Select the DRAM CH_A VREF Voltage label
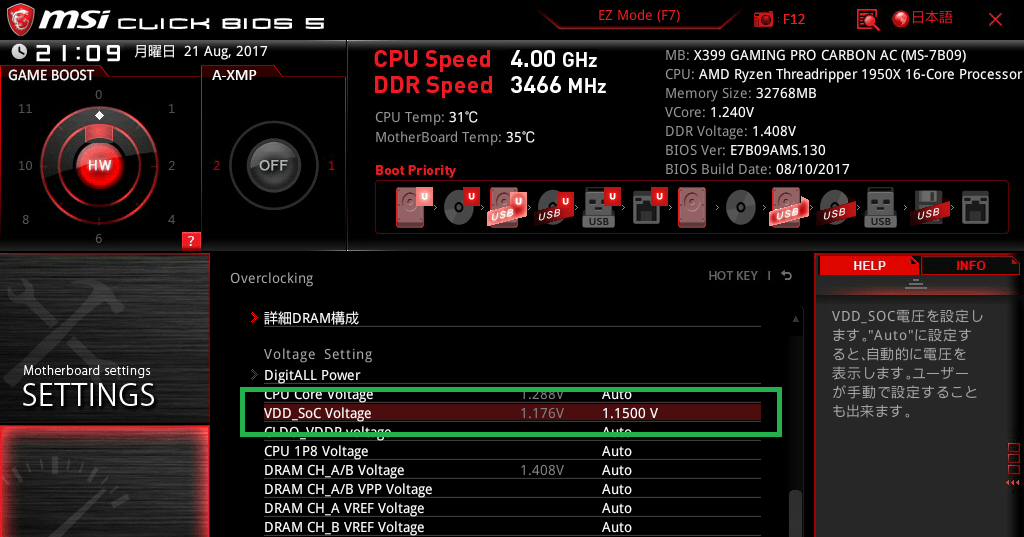The height and width of the screenshot is (537, 1024). (344, 508)
